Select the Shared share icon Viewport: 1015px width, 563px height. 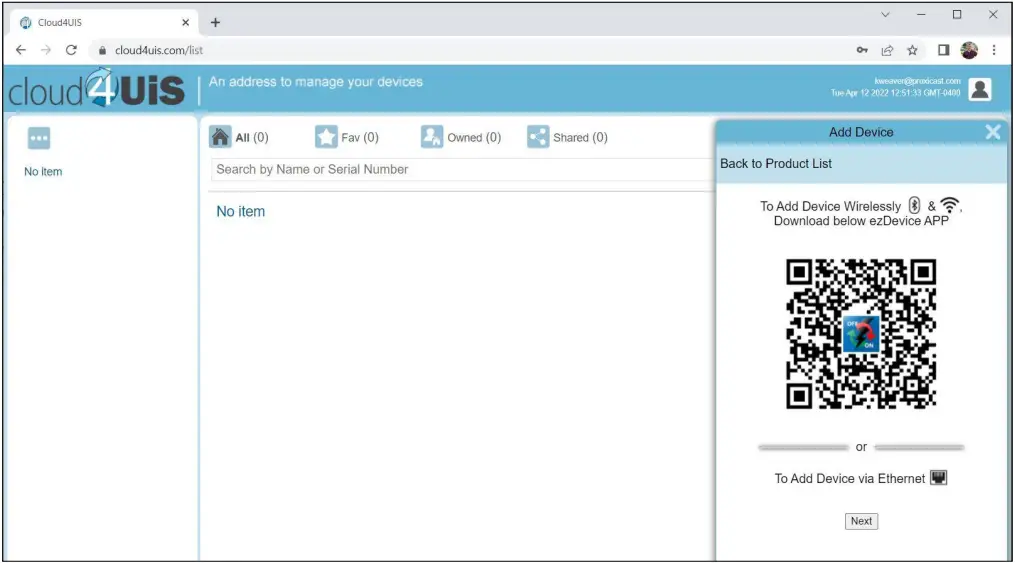pyautogui.click(x=538, y=137)
